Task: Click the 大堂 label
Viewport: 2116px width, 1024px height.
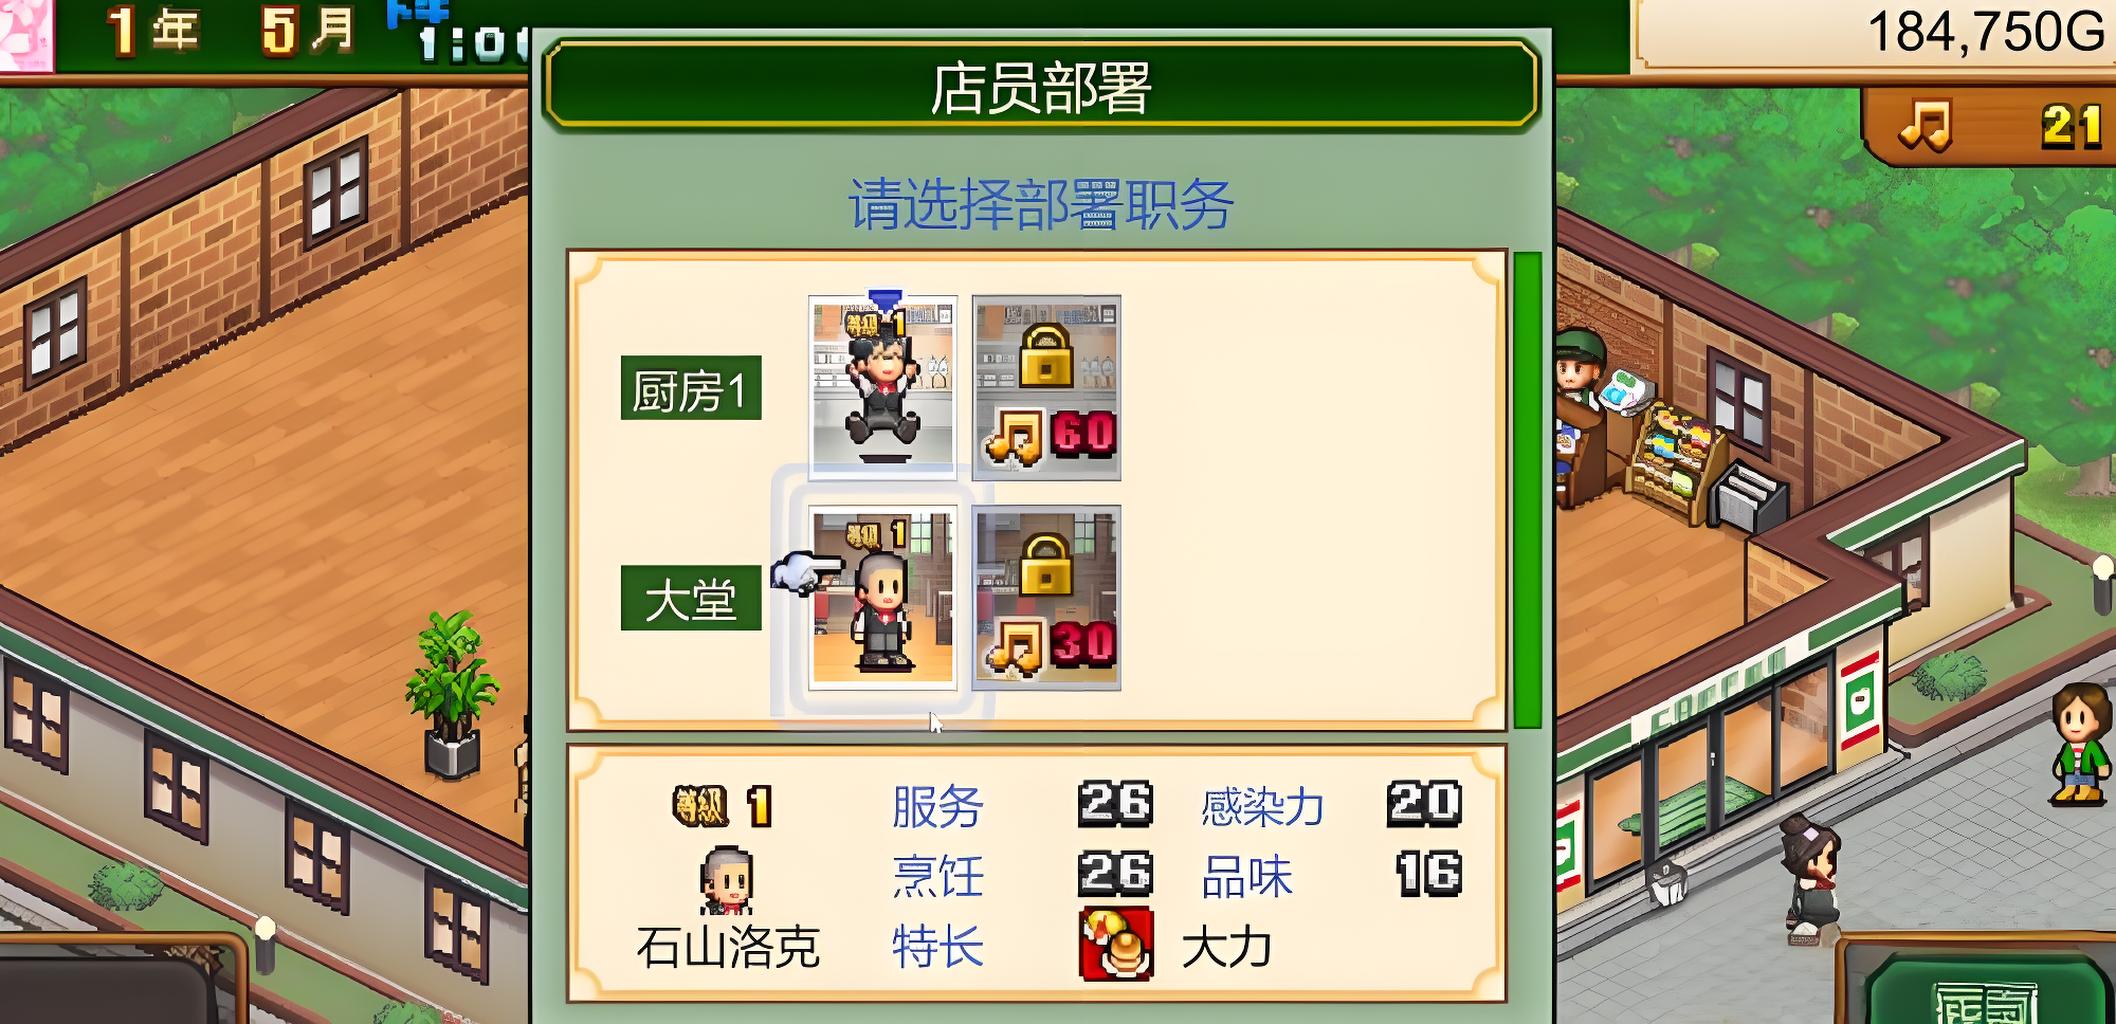Action: coord(691,598)
